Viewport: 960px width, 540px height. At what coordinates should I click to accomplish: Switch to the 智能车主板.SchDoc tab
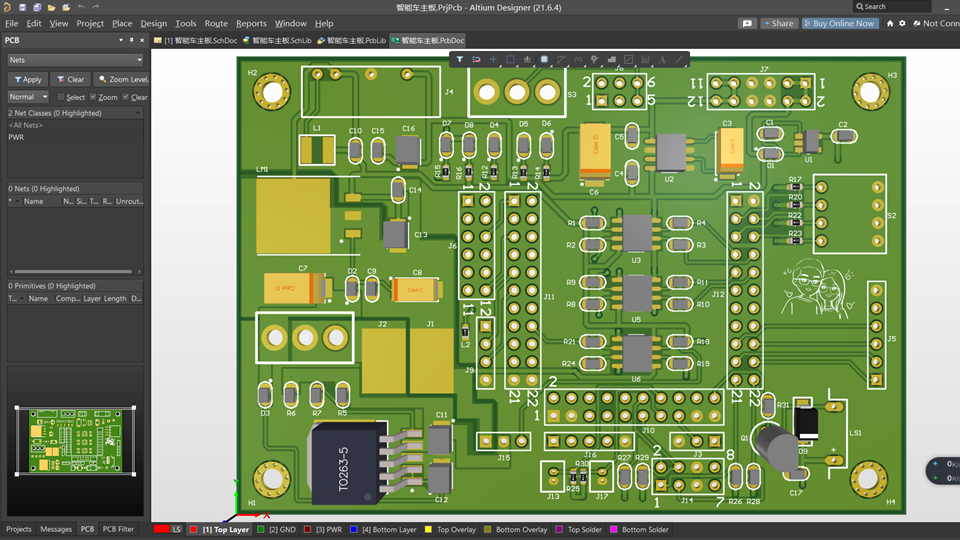point(195,40)
